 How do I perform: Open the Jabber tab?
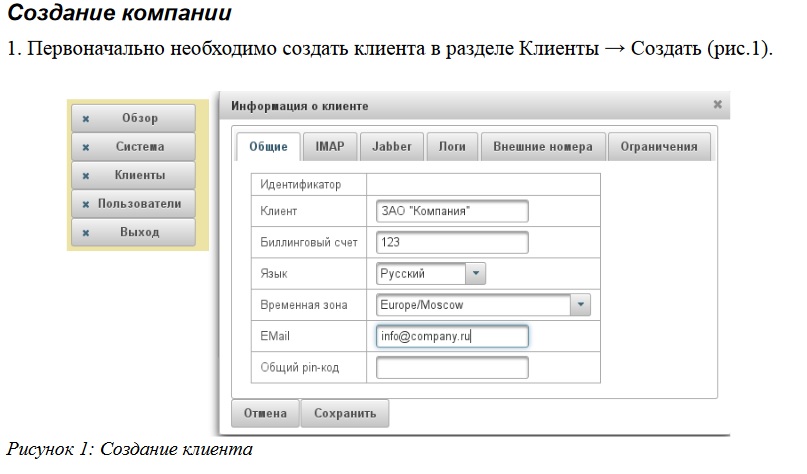pyautogui.click(x=391, y=146)
